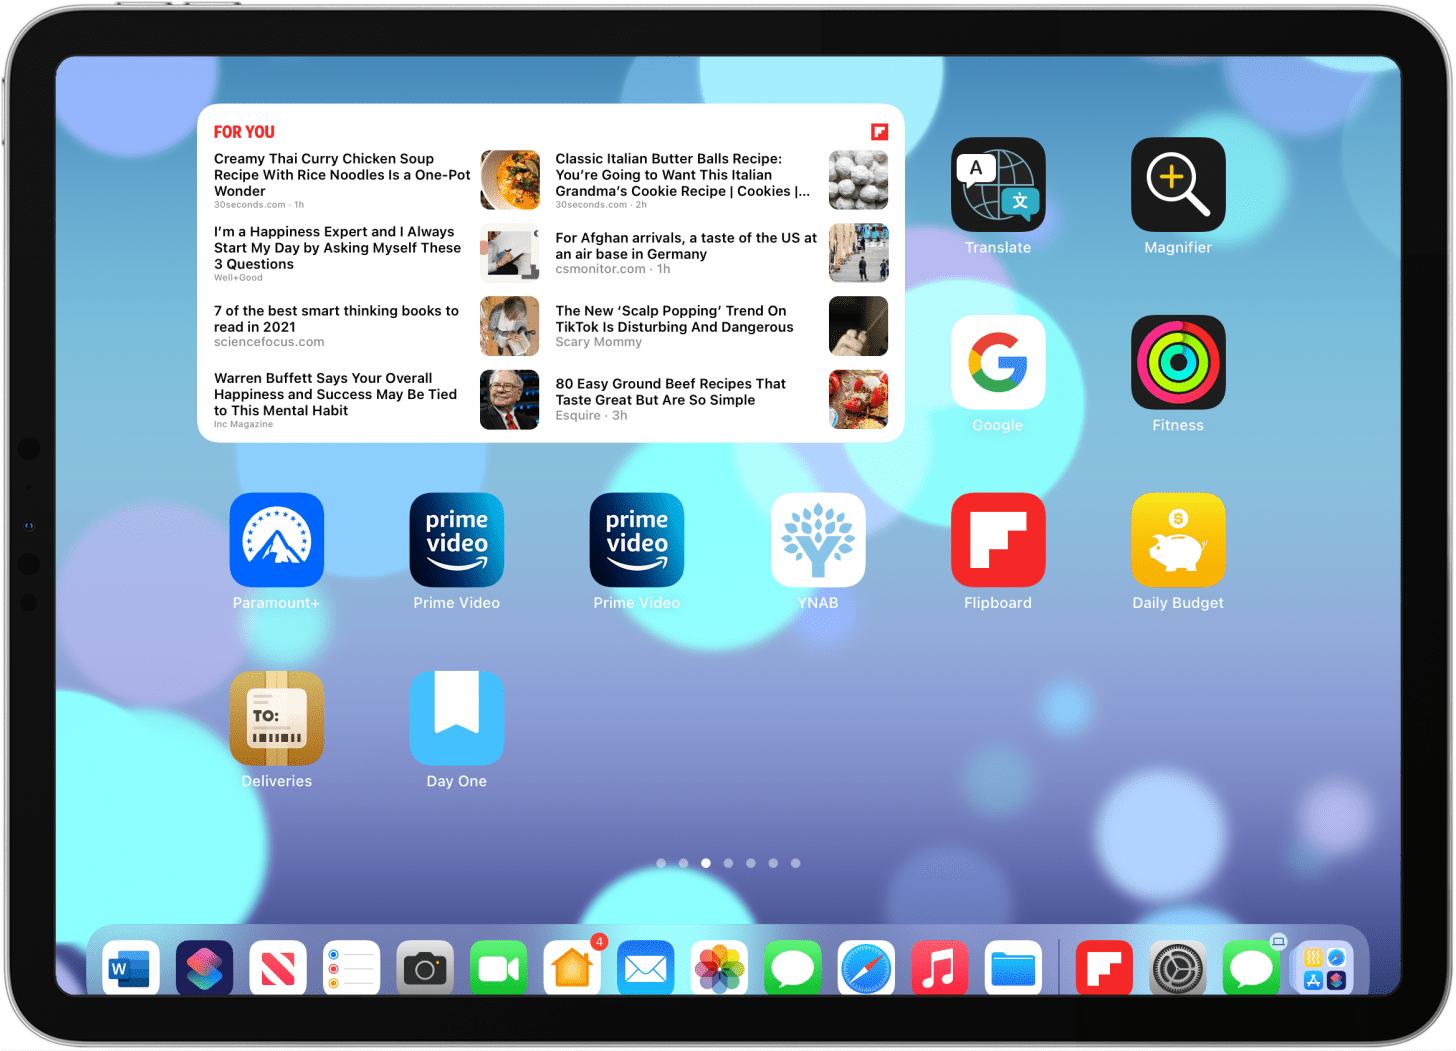
Task: Open FaceTime in the dock
Action: (498, 968)
